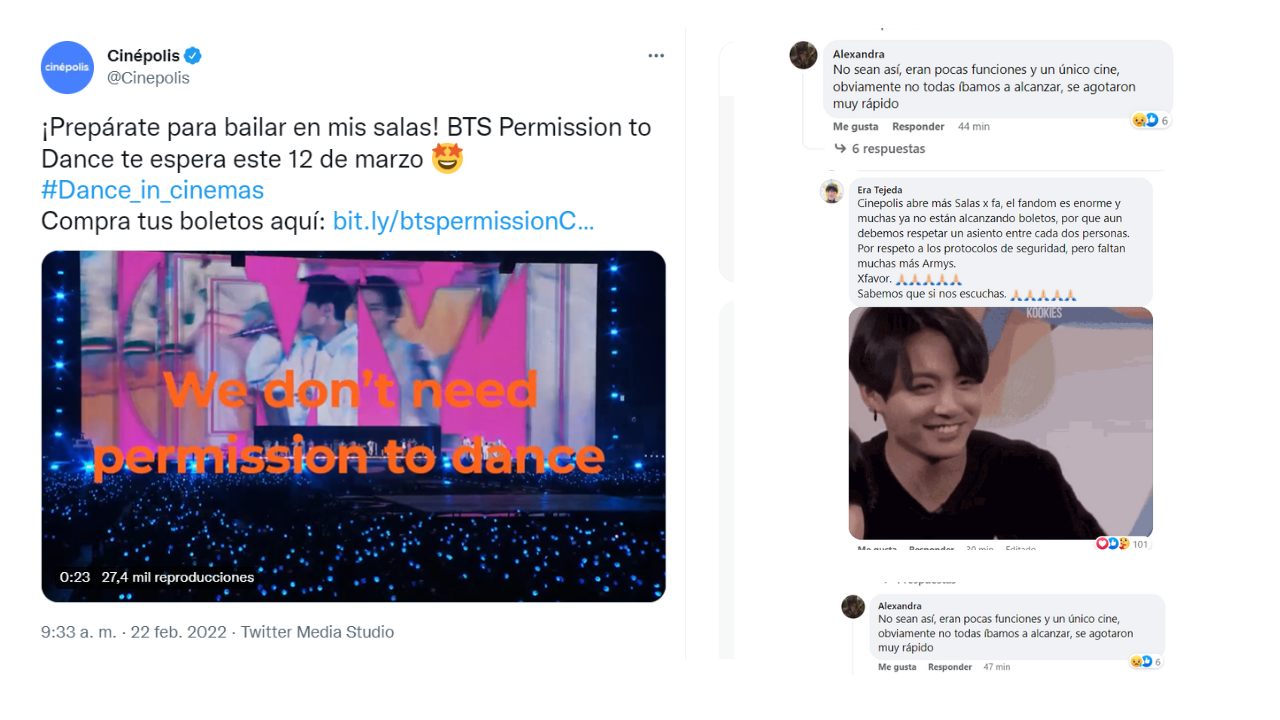Click Responder under Alexandra's top comment
The height and width of the screenshot is (720, 1280).
(x=918, y=127)
